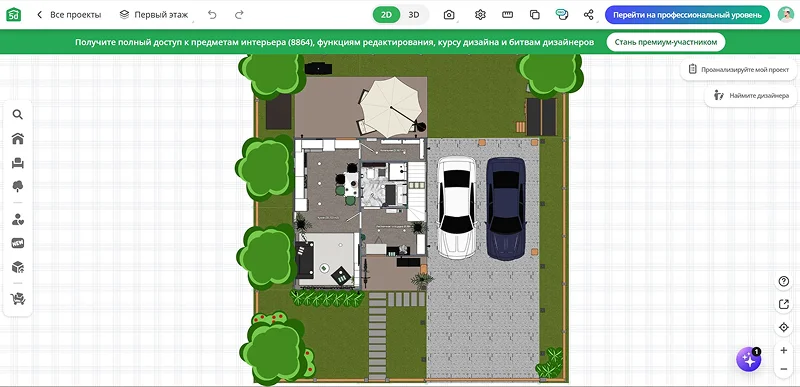Image resolution: width=800 pixels, height=387 pixels.
Task: Click the copy/duplicate icon
Action: pyautogui.click(x=535, y=15)
